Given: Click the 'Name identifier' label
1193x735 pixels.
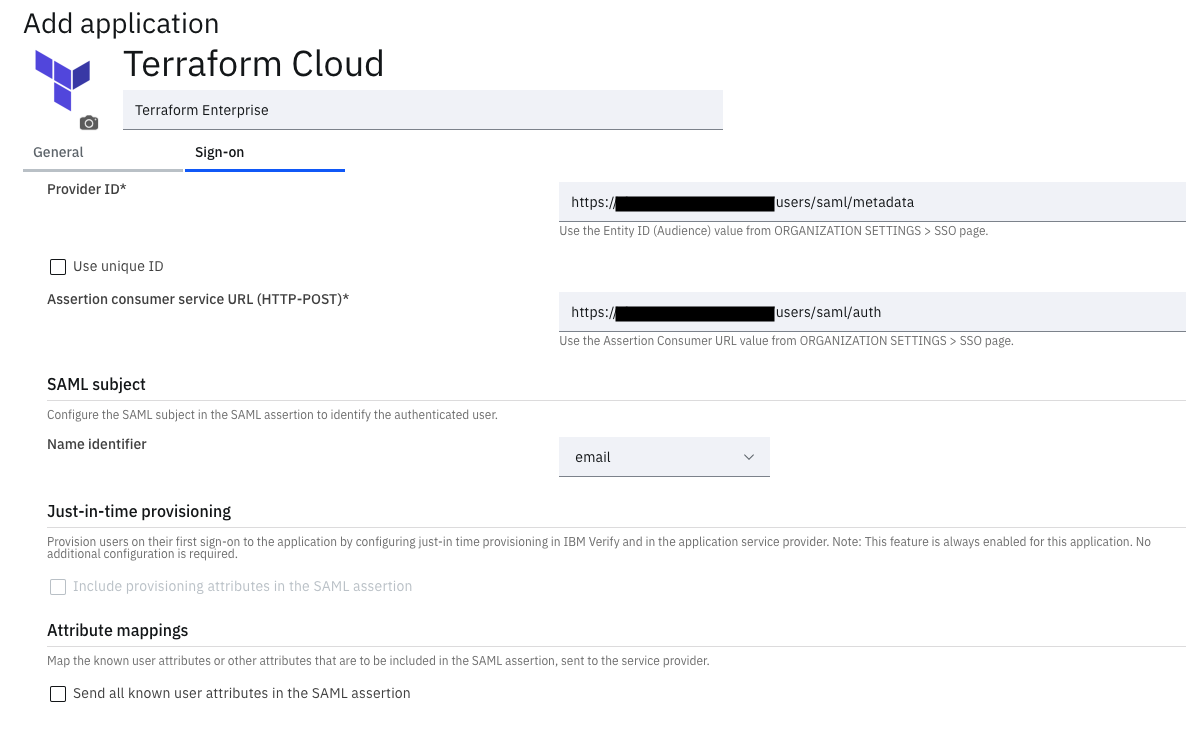Looking at the screenshot, I should pos(97,444).
